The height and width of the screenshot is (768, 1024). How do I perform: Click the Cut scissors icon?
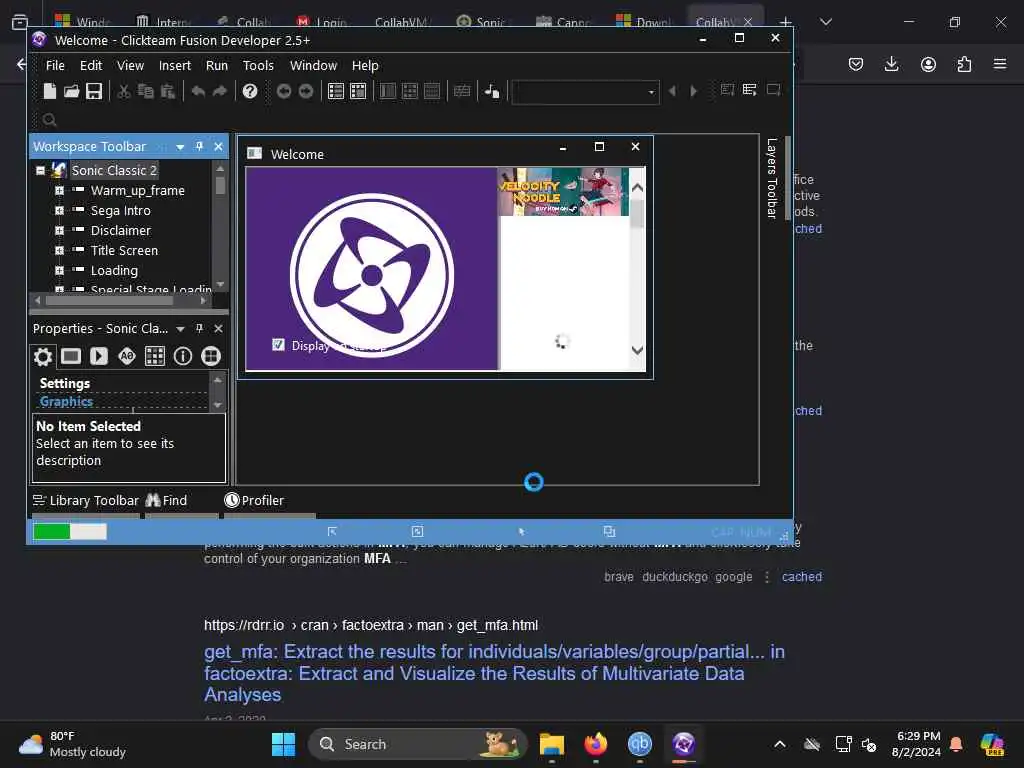coord(123,91)
